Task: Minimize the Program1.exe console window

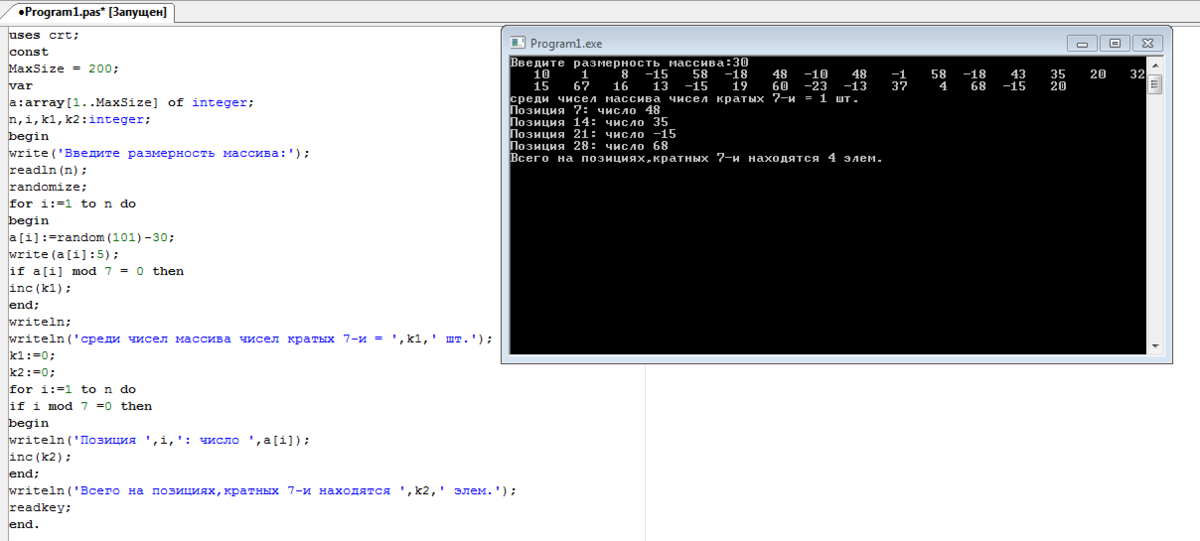Action: [x=1081, y=43]
